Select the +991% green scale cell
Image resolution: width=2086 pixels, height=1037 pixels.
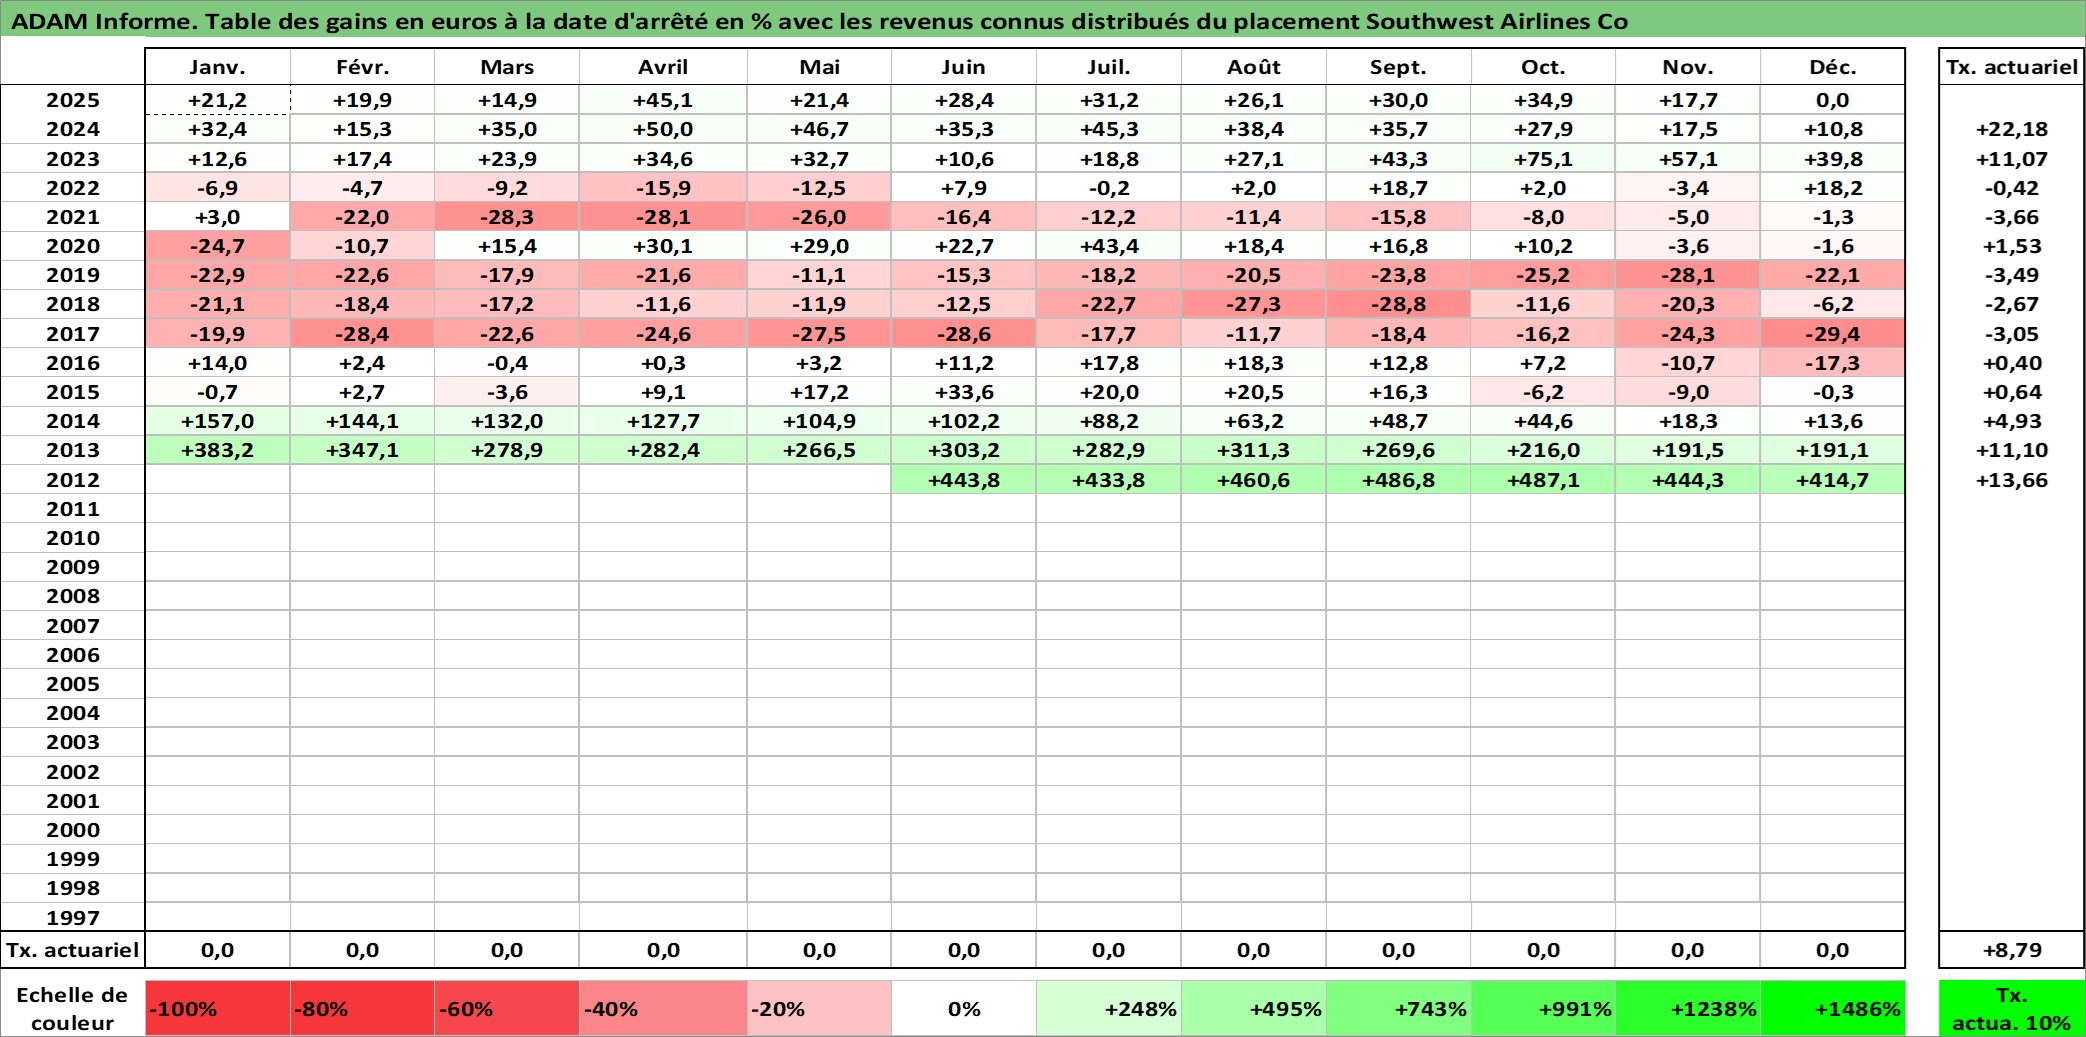[1543, 1008]
